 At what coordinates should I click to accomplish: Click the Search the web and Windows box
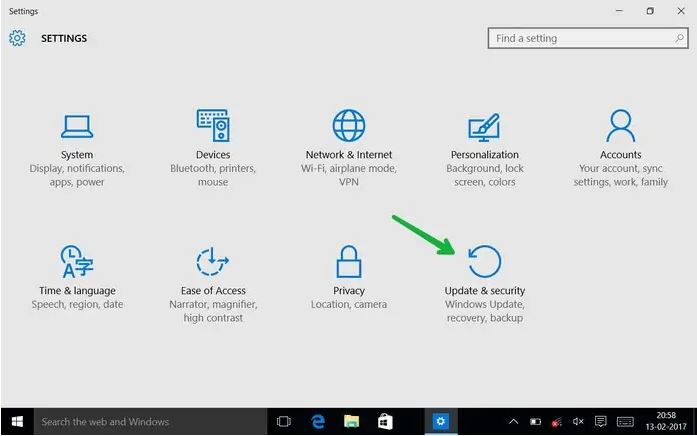[150, 421]
